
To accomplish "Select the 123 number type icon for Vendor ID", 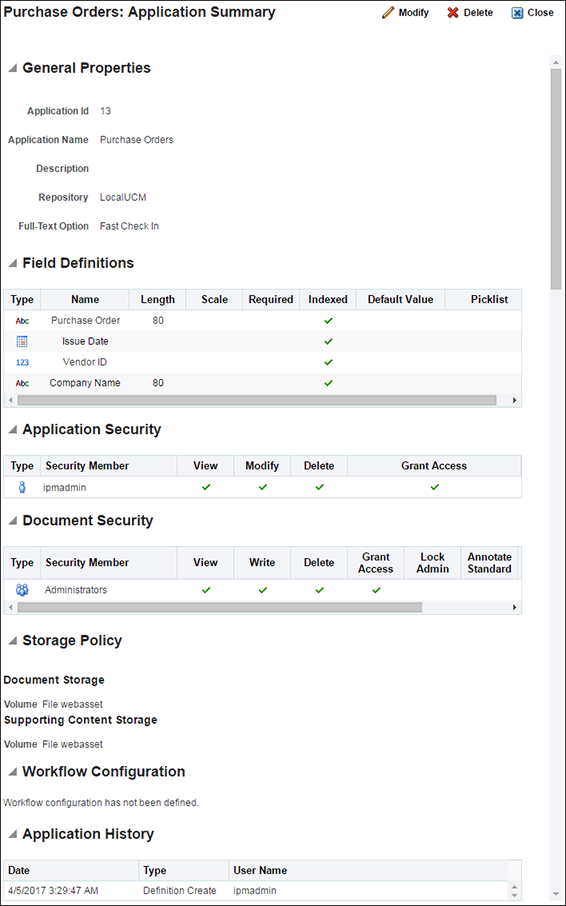I will [x=22, y=362].
